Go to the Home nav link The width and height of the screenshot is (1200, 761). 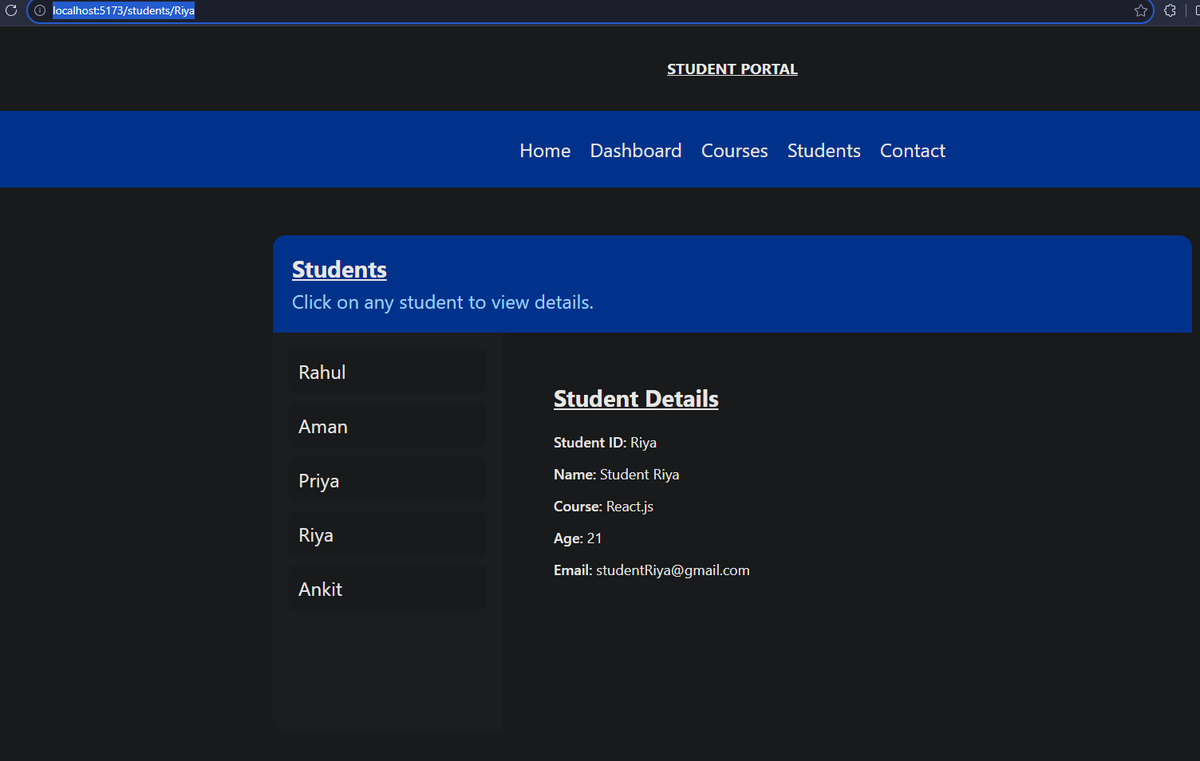(545, 150)
